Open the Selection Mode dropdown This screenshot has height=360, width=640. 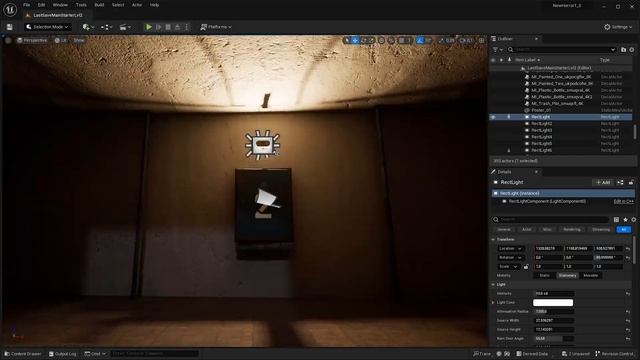pos(47,27)
